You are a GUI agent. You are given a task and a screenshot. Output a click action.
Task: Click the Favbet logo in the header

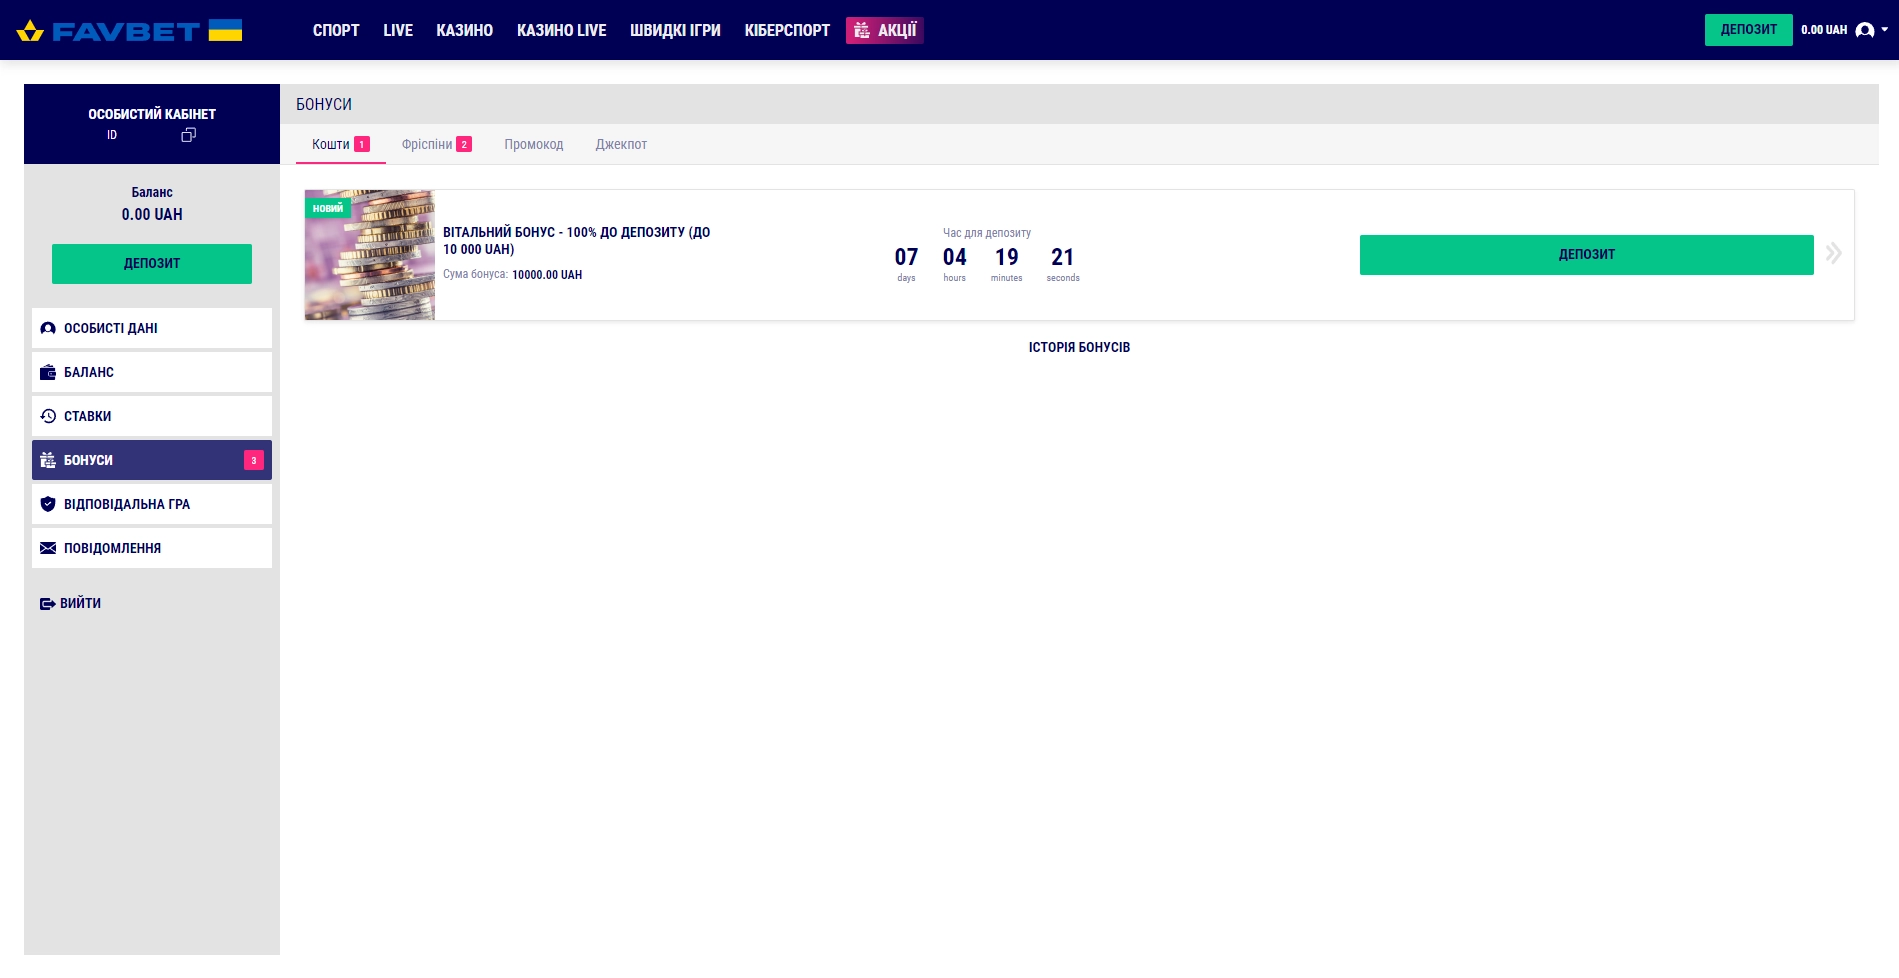click(x=128, y=31)
